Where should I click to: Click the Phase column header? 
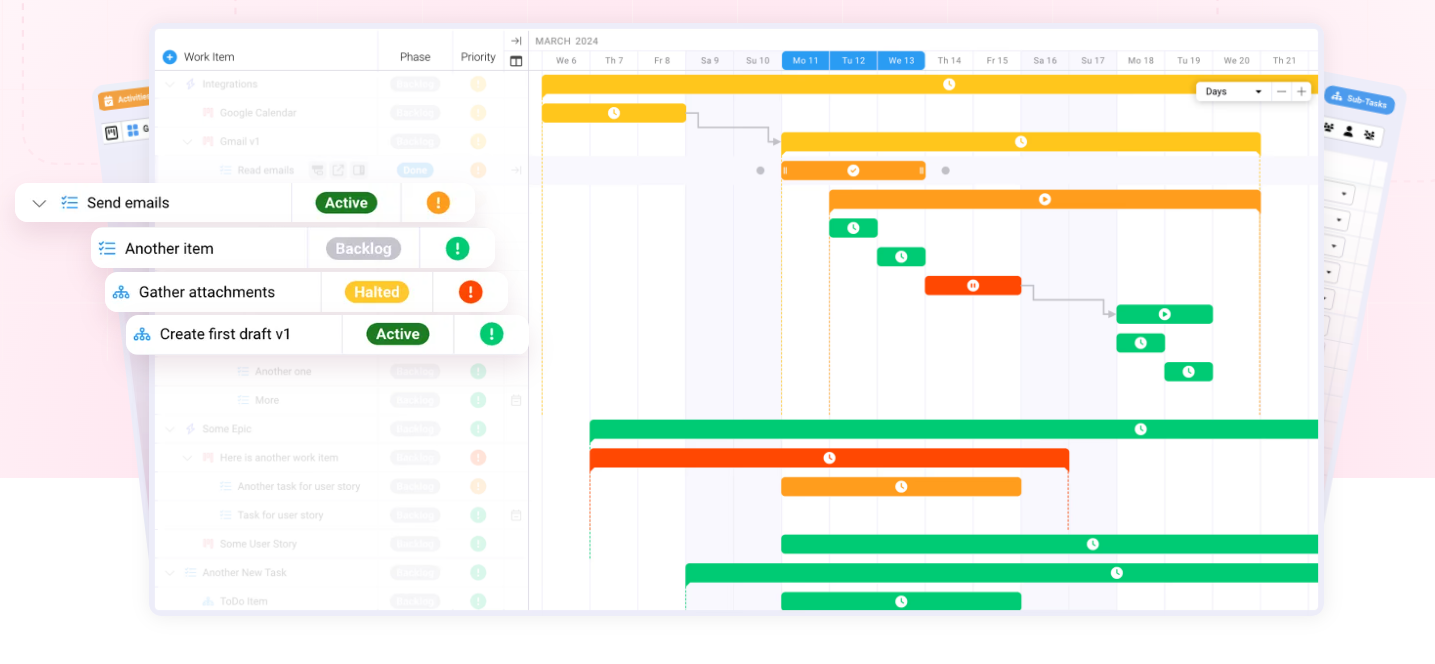tap(415, 55)
